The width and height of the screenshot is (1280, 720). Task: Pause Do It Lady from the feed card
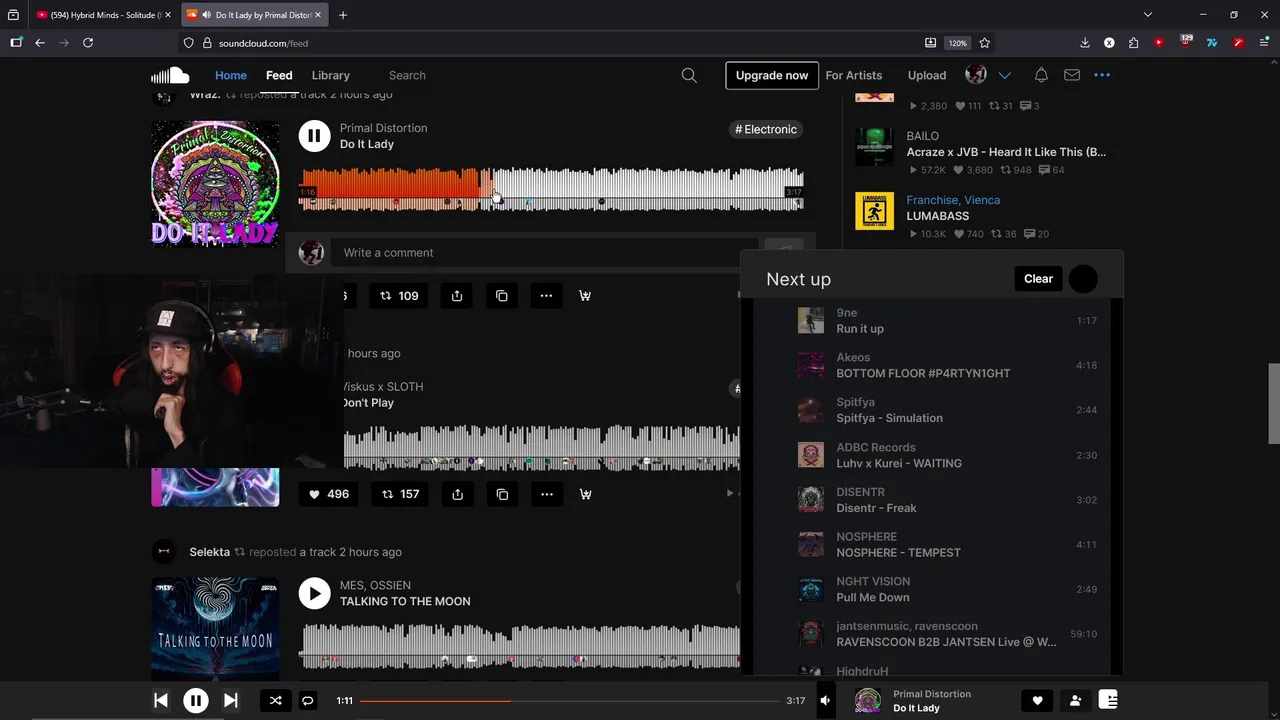(314, 136)
